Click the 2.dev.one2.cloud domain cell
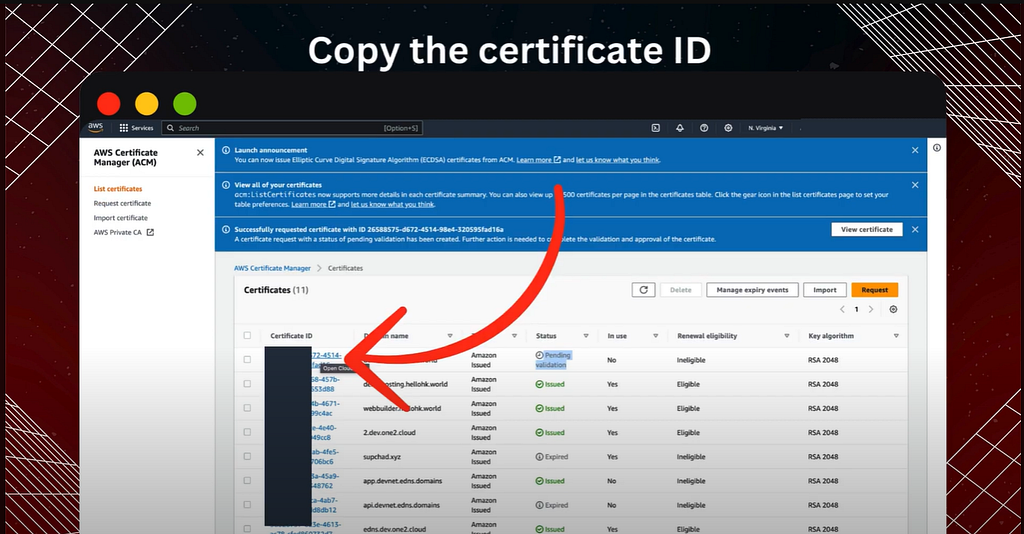 click(389, 433)
